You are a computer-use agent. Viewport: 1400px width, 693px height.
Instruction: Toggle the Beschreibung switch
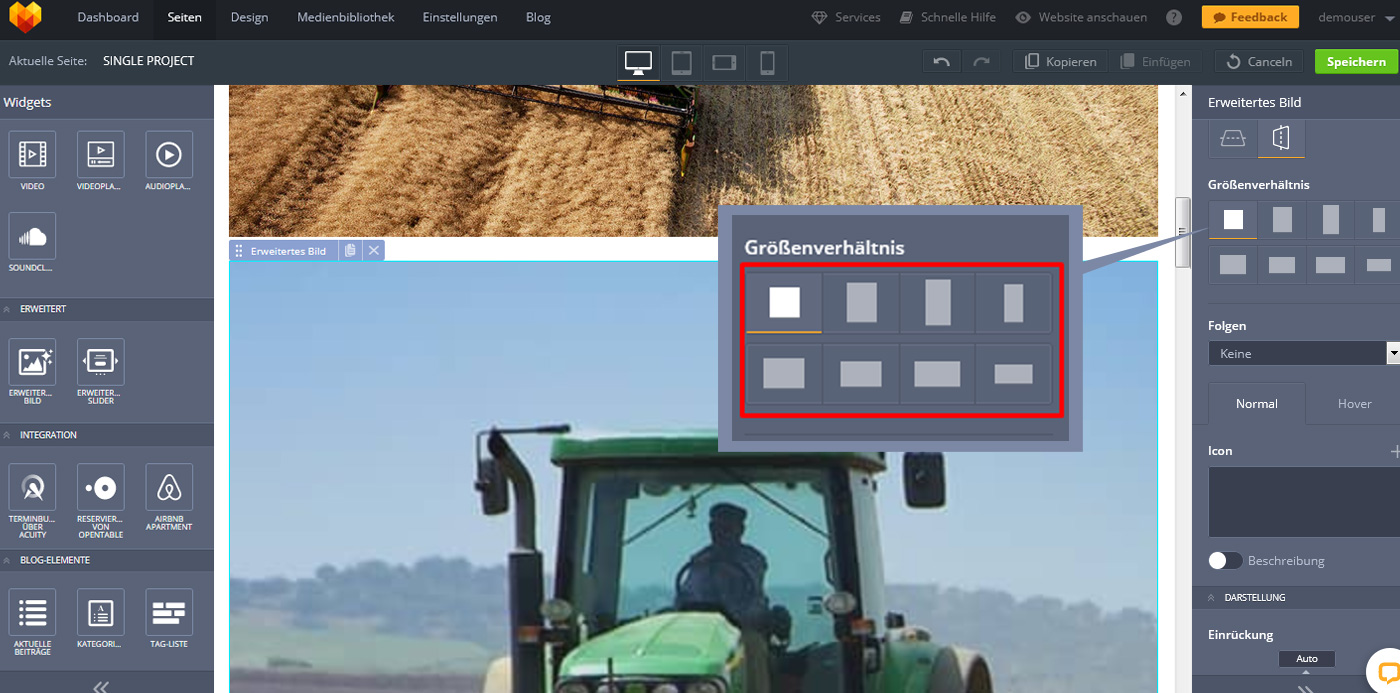(x=1225, y=561)
